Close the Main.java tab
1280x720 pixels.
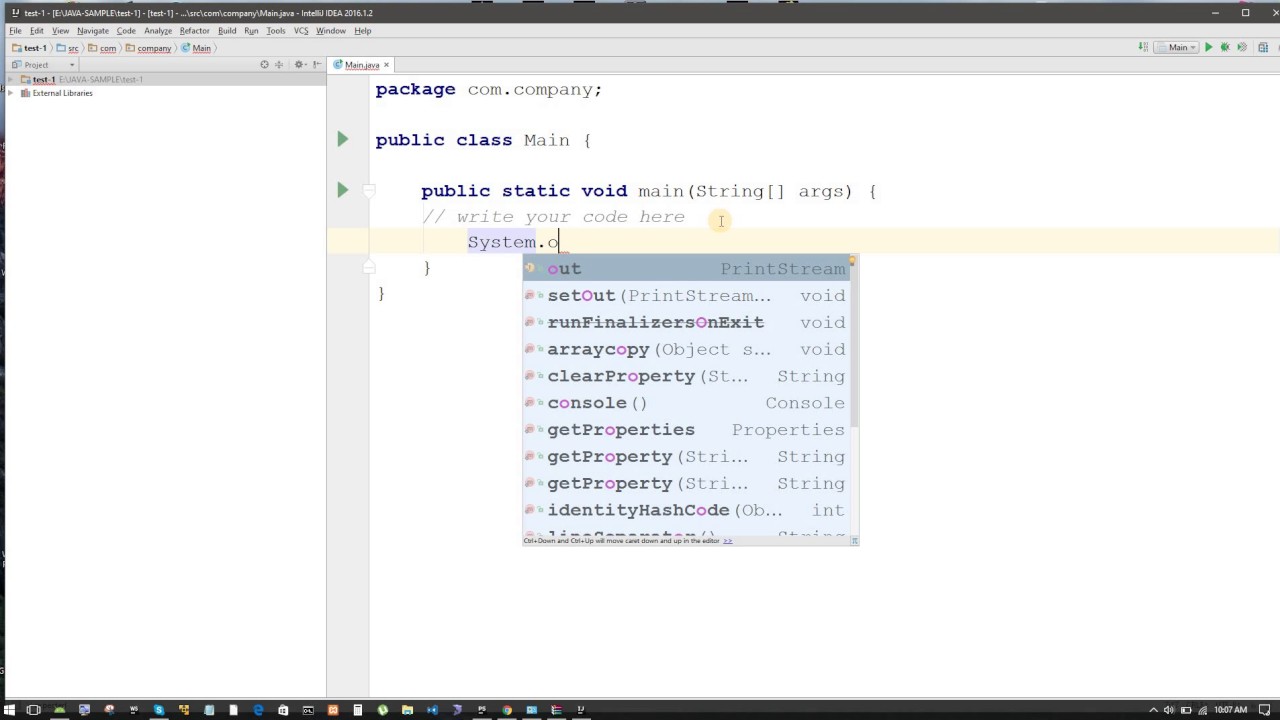(x=386, y=65)
